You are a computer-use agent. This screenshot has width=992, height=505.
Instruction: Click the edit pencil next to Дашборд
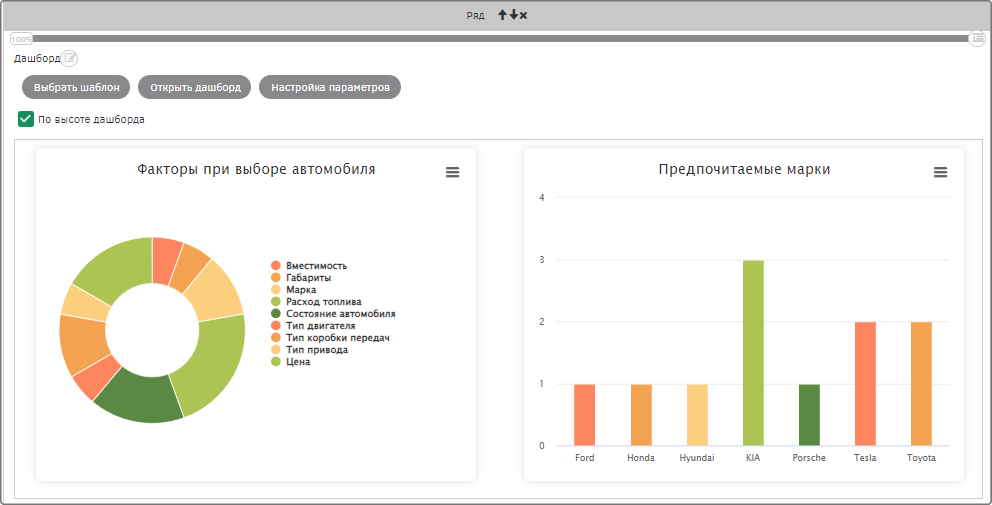(x=69, y=59)
